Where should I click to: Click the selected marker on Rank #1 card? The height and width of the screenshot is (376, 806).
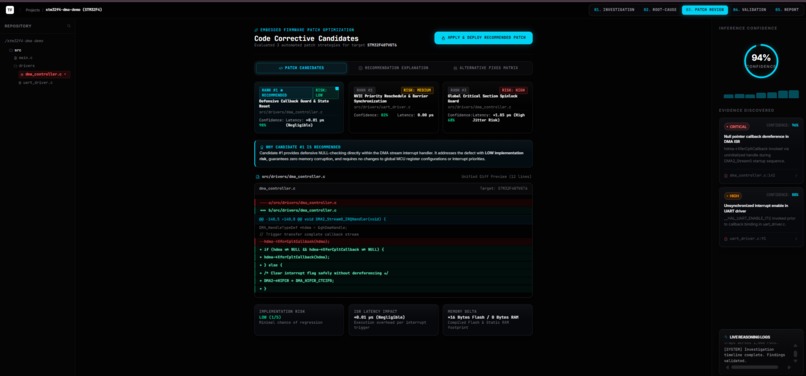337,88
